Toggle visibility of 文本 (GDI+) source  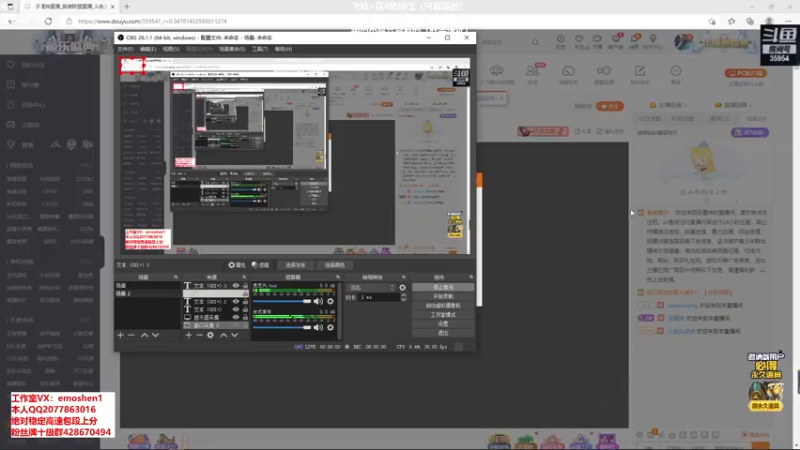236,309
